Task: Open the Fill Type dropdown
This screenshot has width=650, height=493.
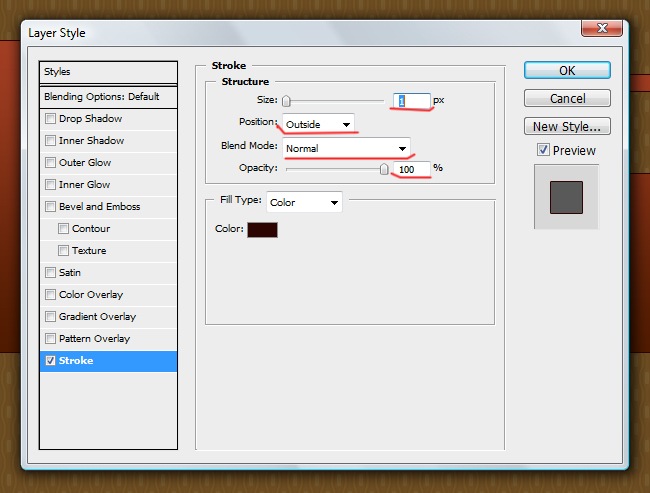Action: click(304, 202)
